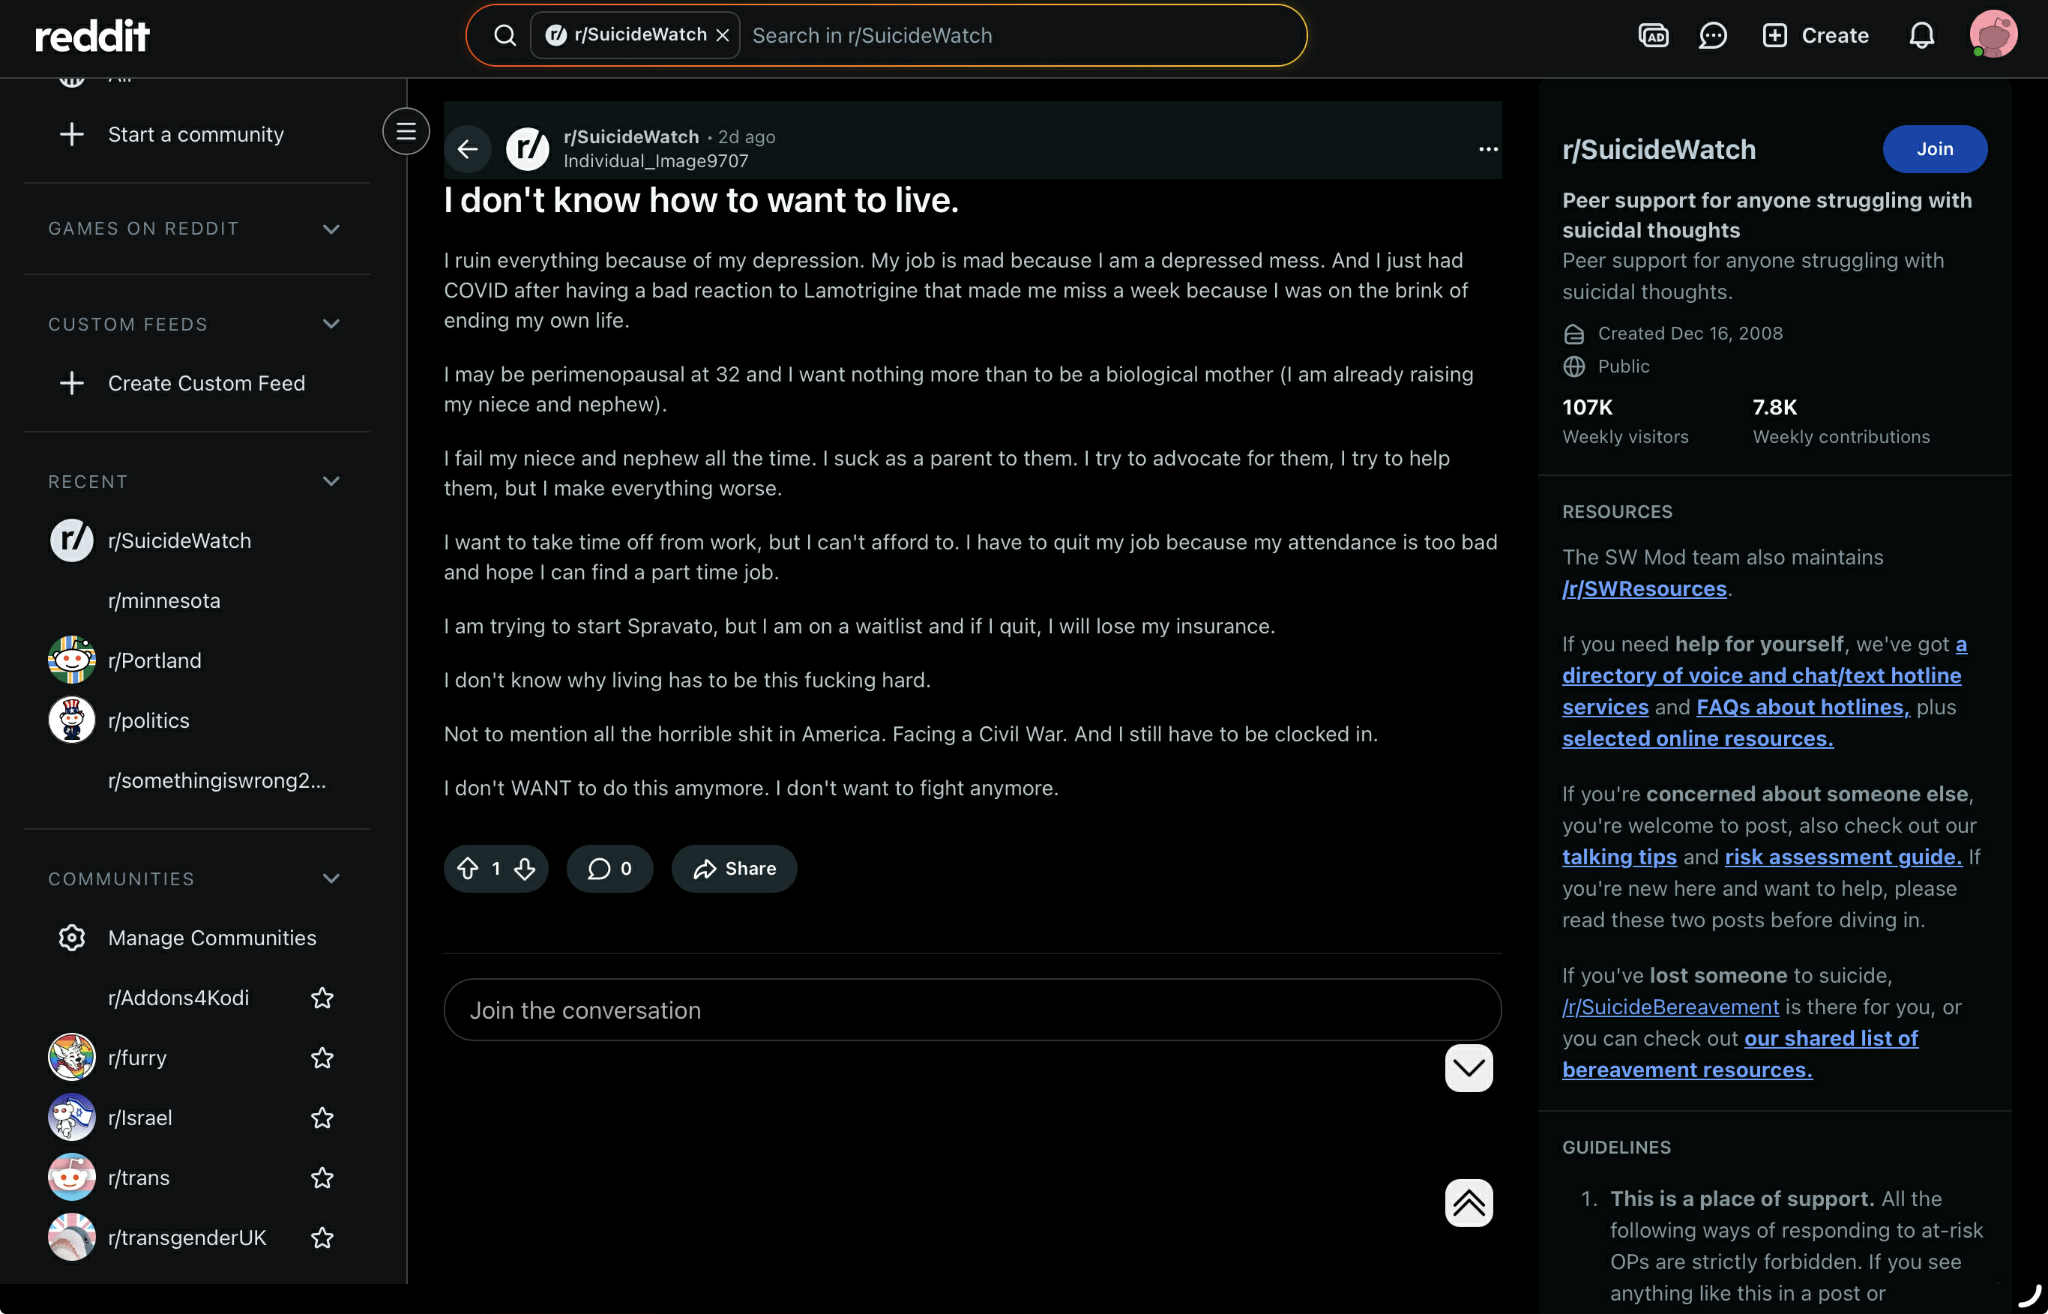Click the upvote arrow on post

(468, 868)
